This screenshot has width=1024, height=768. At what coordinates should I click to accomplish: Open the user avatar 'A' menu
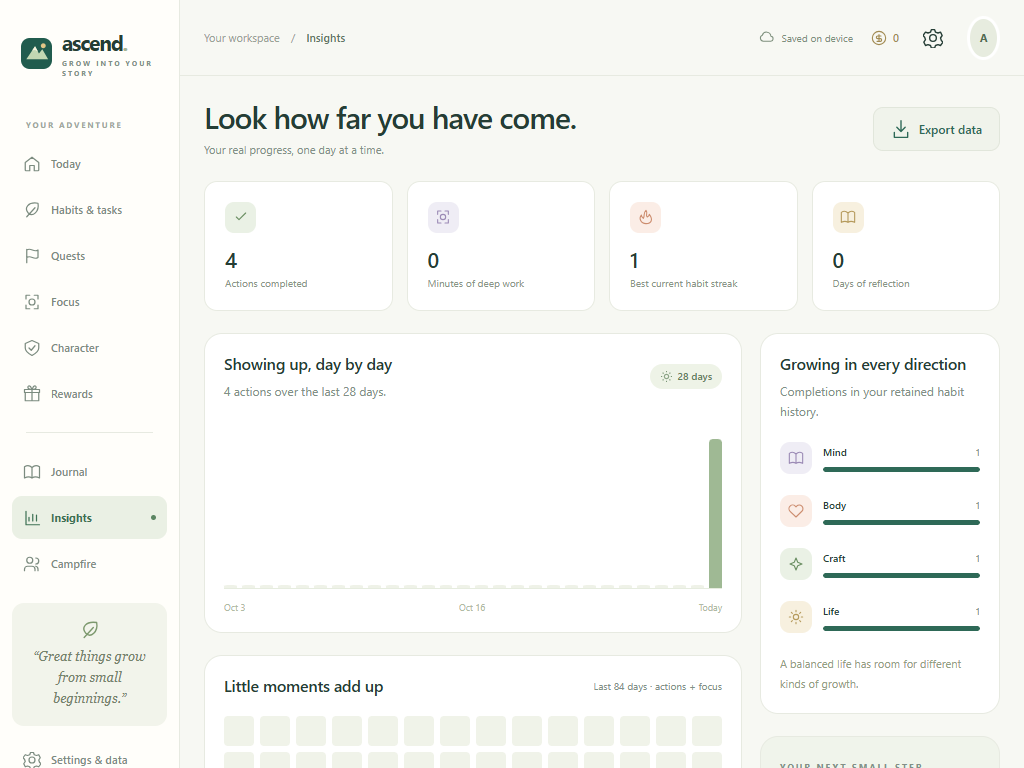click(984, 39)
